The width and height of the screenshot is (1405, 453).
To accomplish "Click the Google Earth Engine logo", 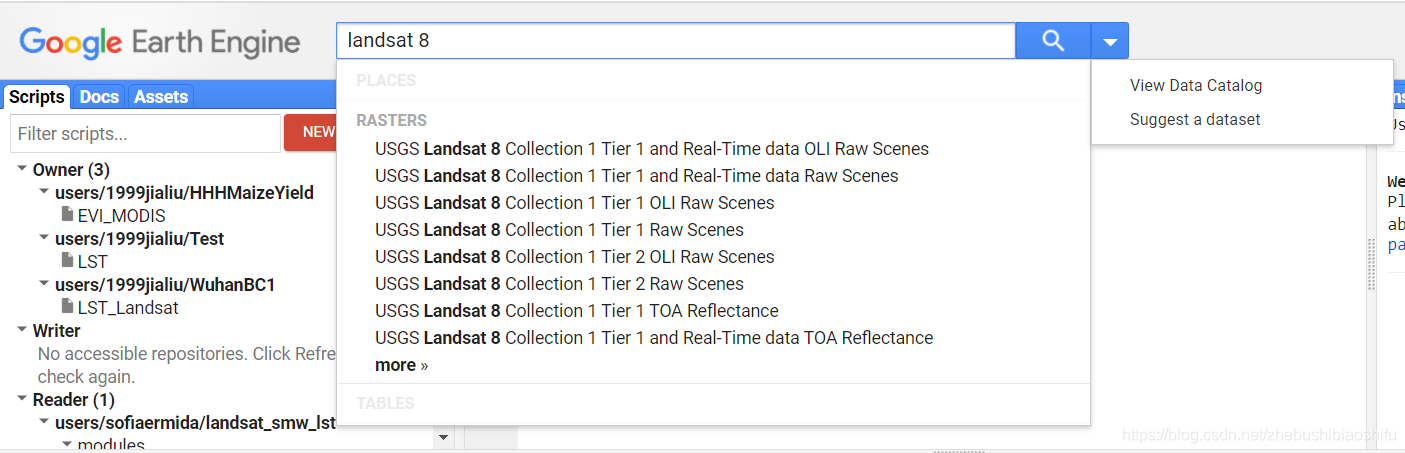I will pyautogui.click(x=160, y=42).
